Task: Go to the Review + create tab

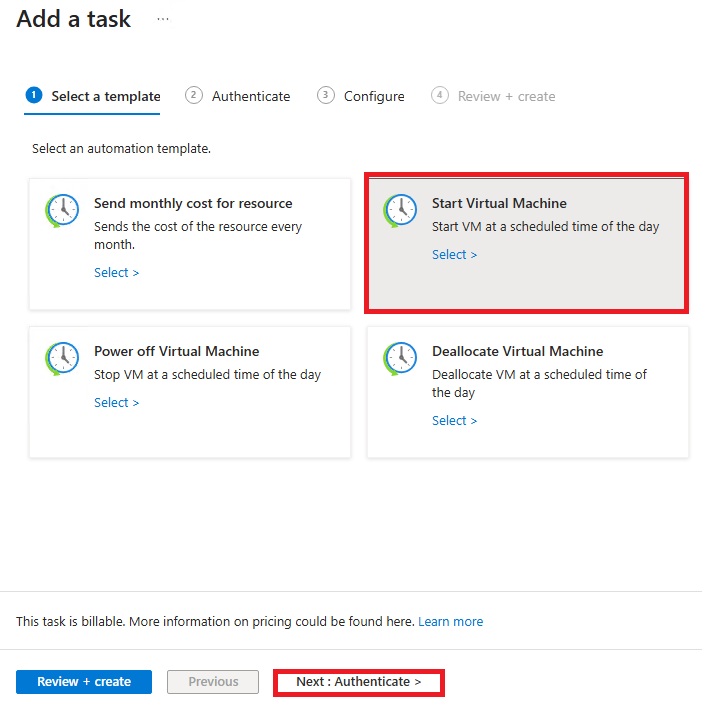Action: click(506, 97)
